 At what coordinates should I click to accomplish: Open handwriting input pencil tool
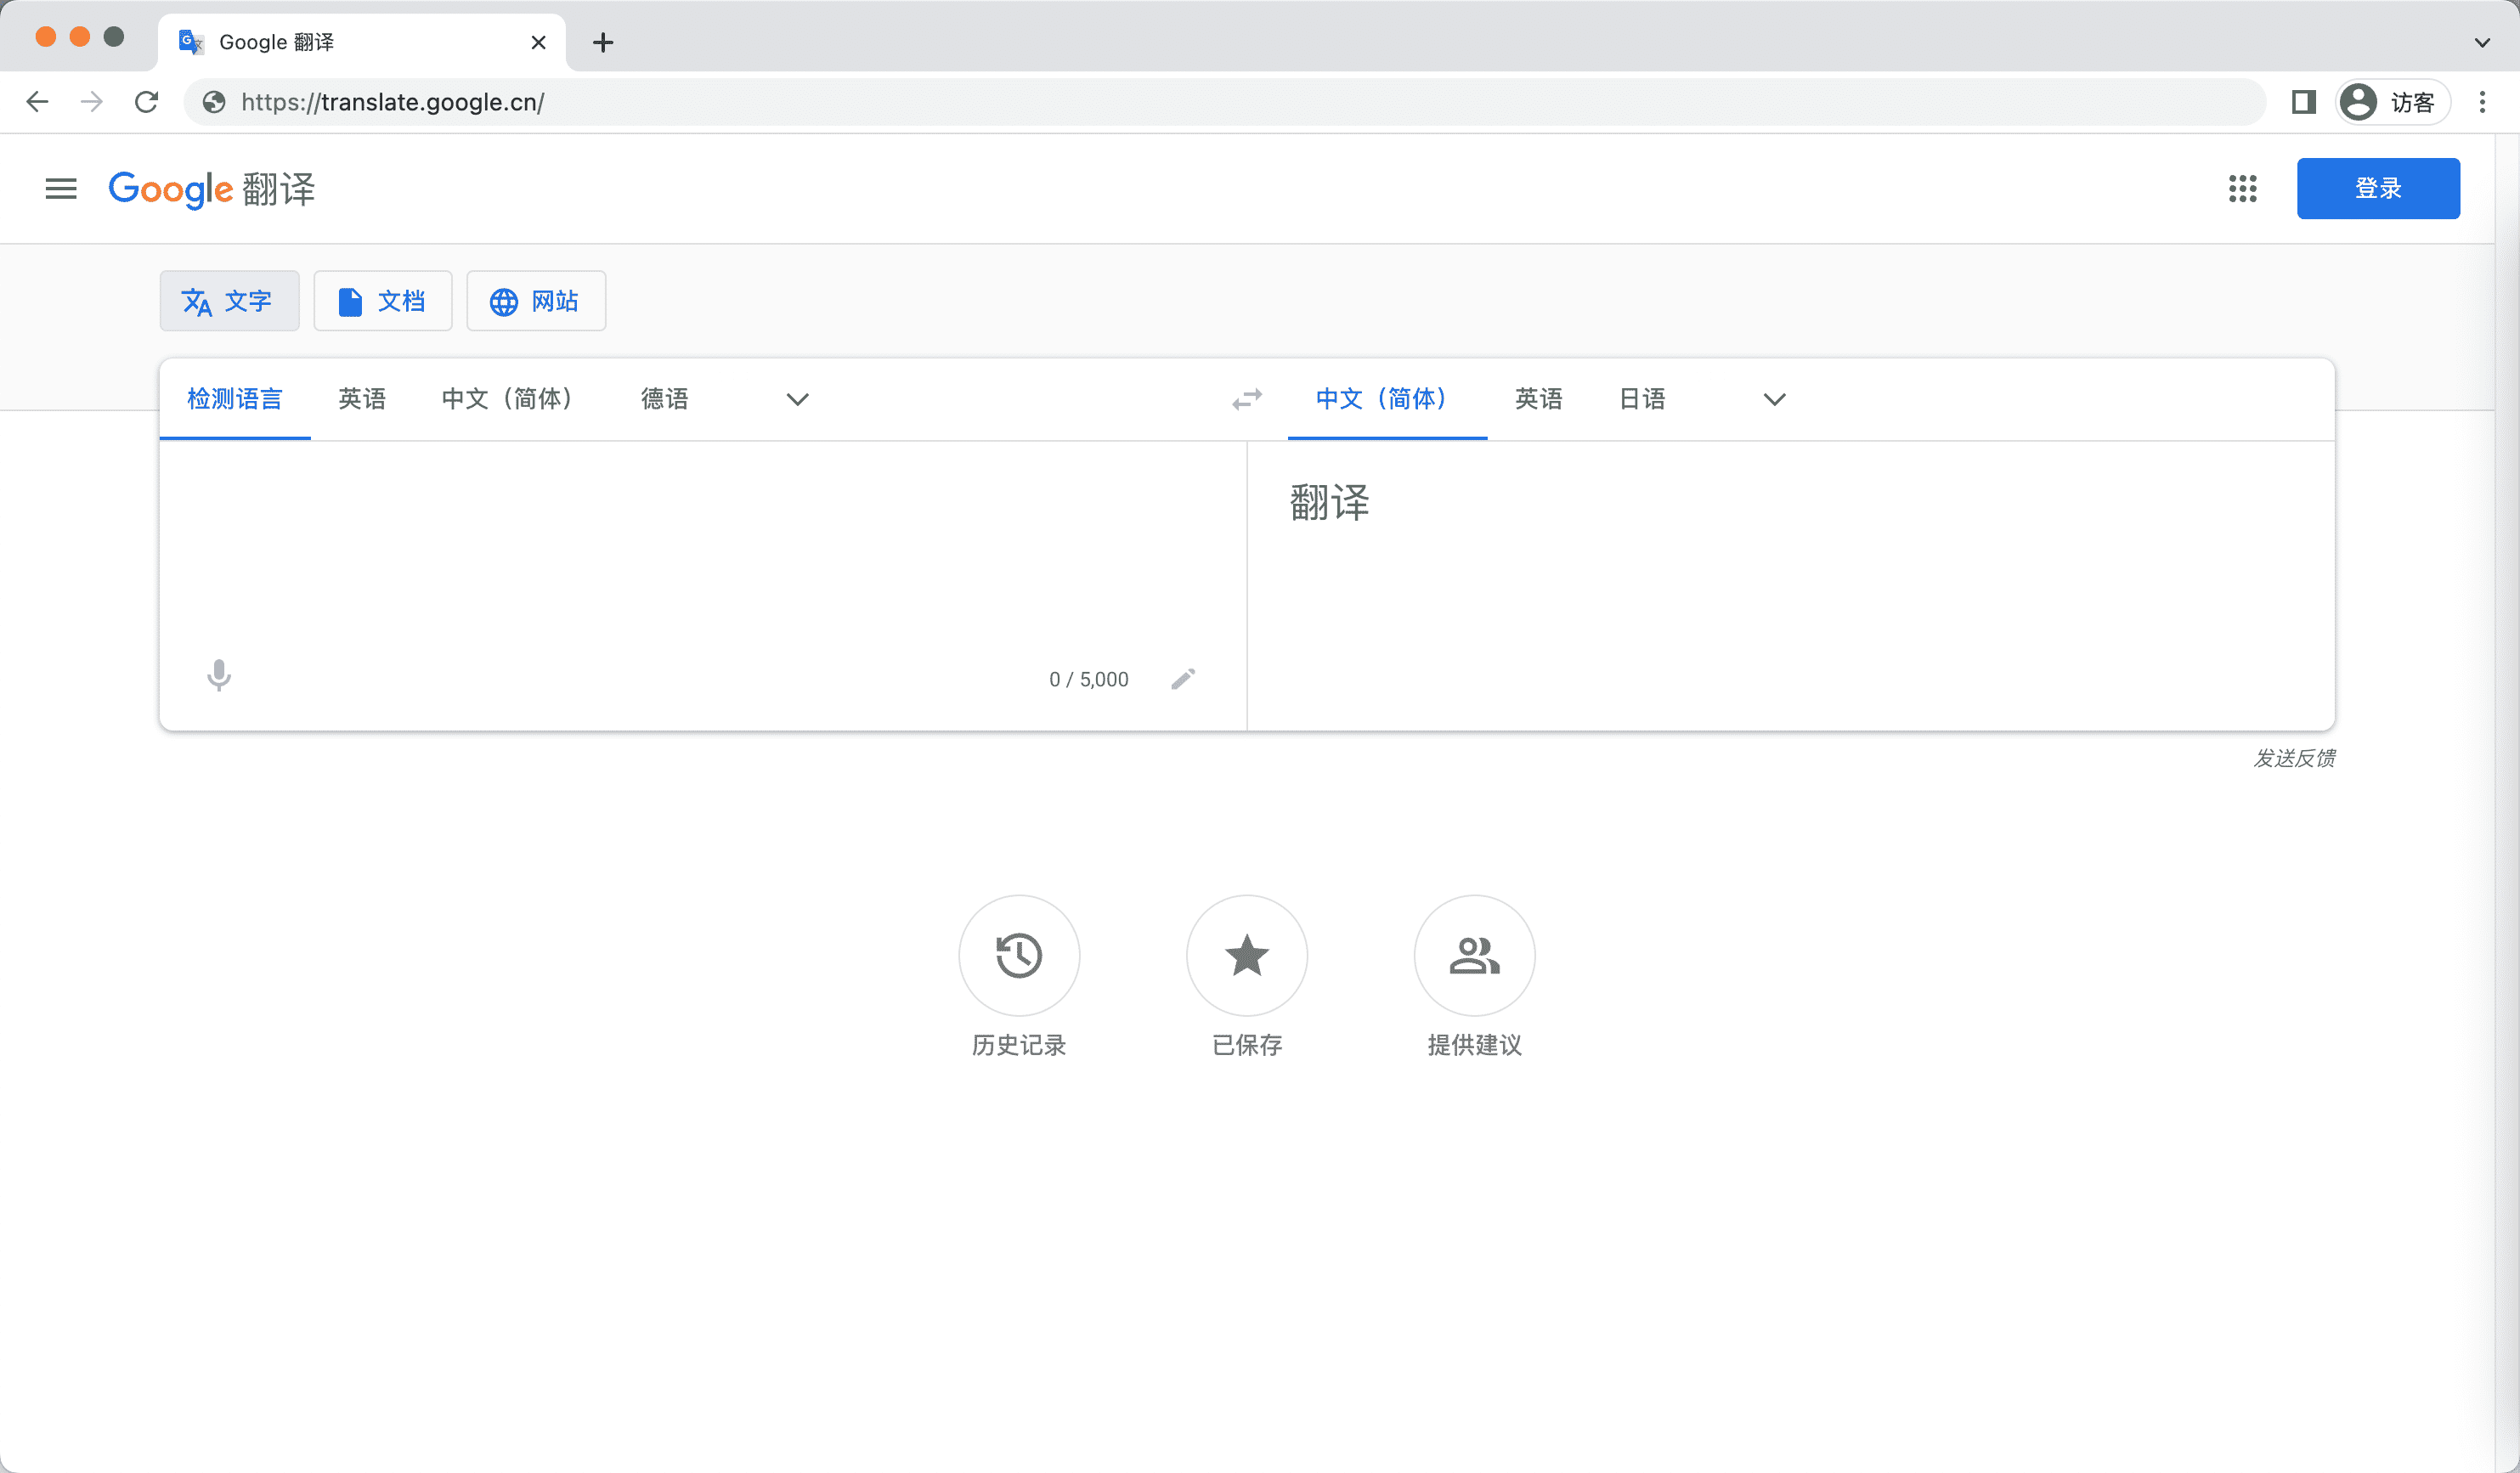click(x=1182, y=679)
